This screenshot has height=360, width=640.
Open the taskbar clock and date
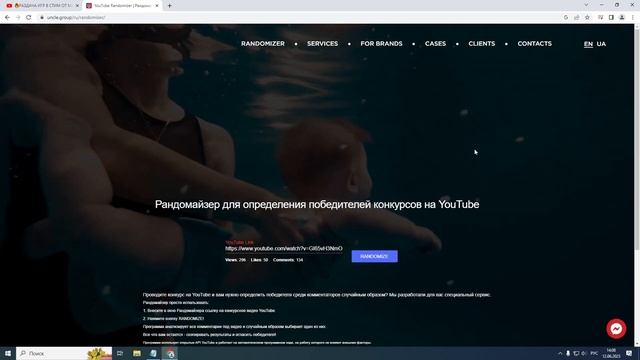pyautogui.click(x=611, y=353)
